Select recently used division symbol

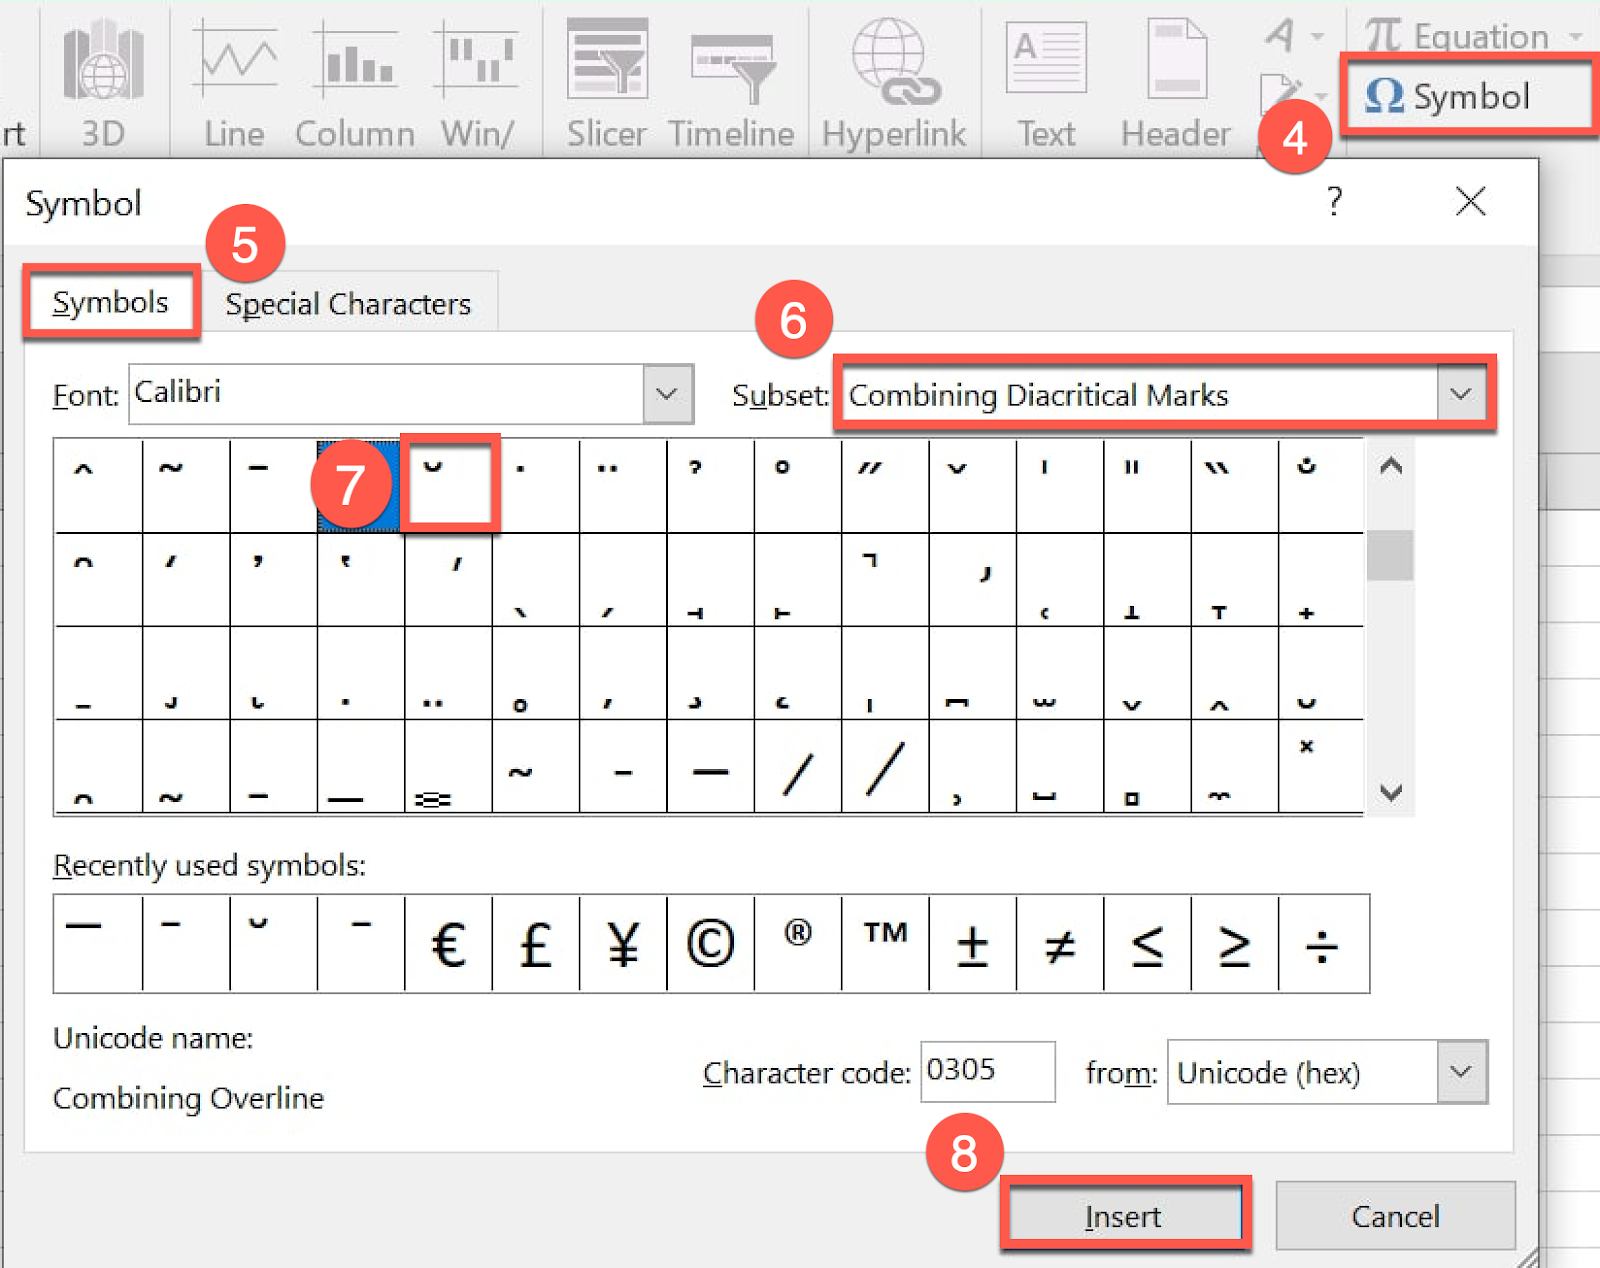(1323, 944)
